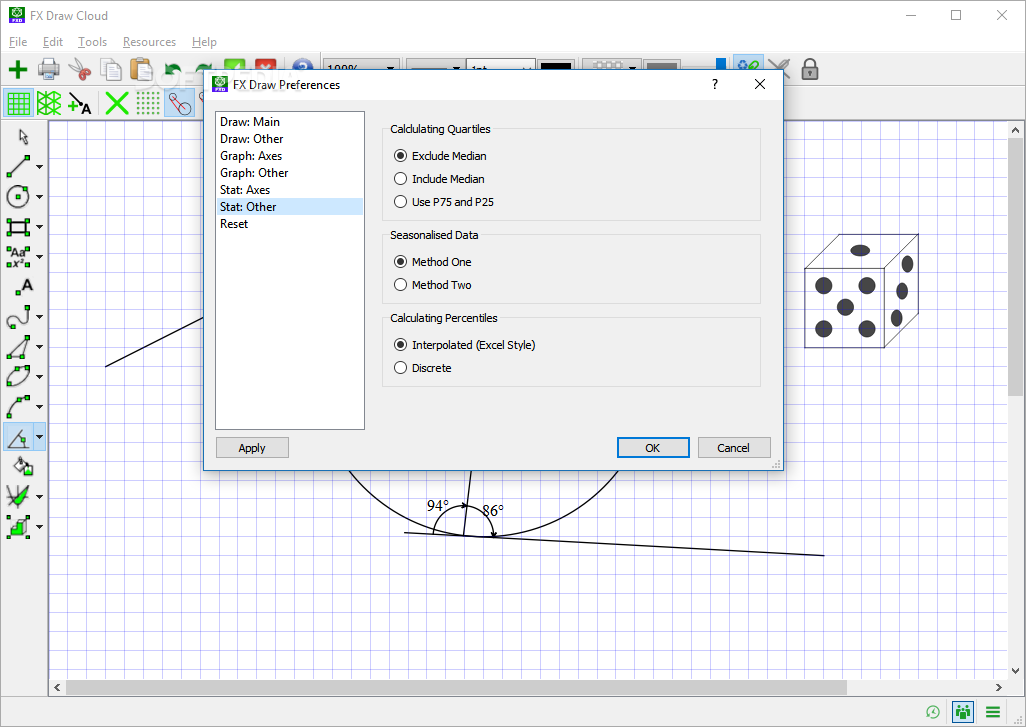Select the freehand curve tool

(18, 317)
